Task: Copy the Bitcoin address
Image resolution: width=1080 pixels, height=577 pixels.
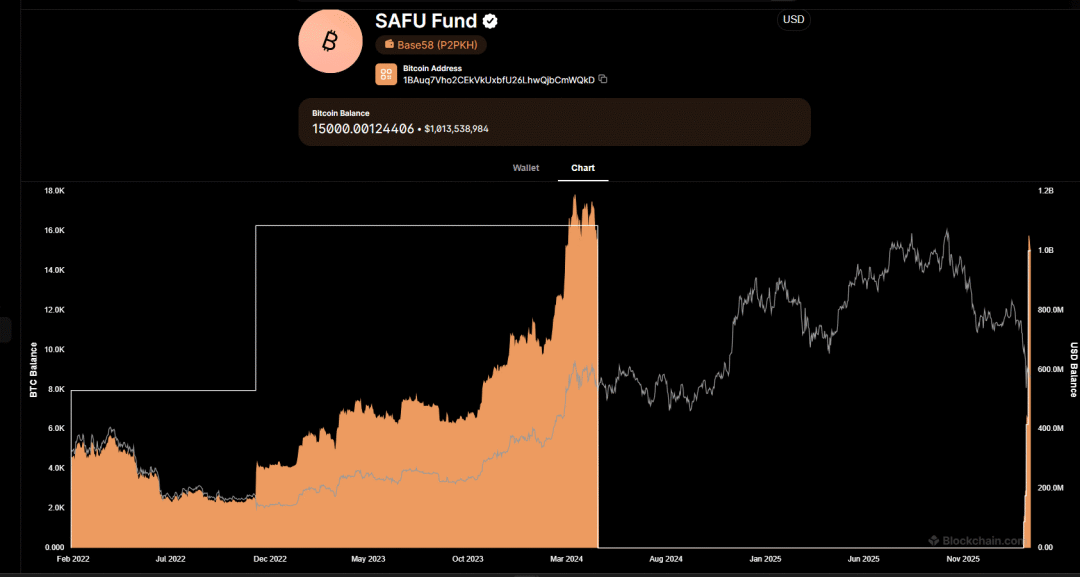Action: [x=603, y=79]
